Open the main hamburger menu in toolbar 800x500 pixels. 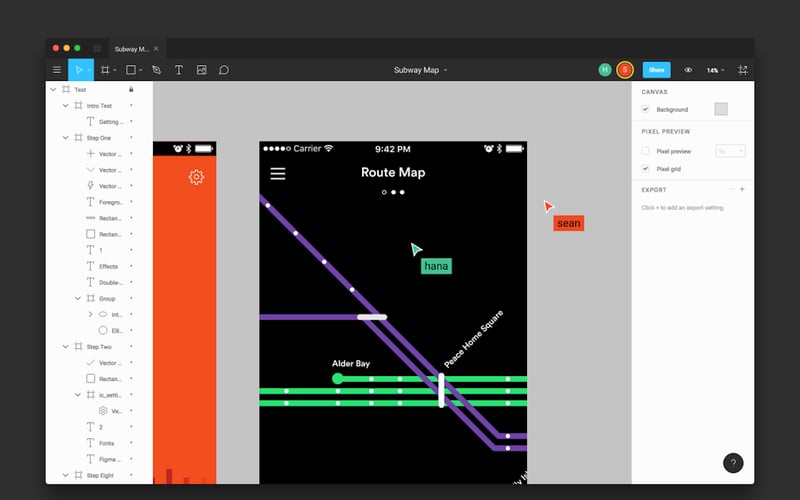coord(57,70)
